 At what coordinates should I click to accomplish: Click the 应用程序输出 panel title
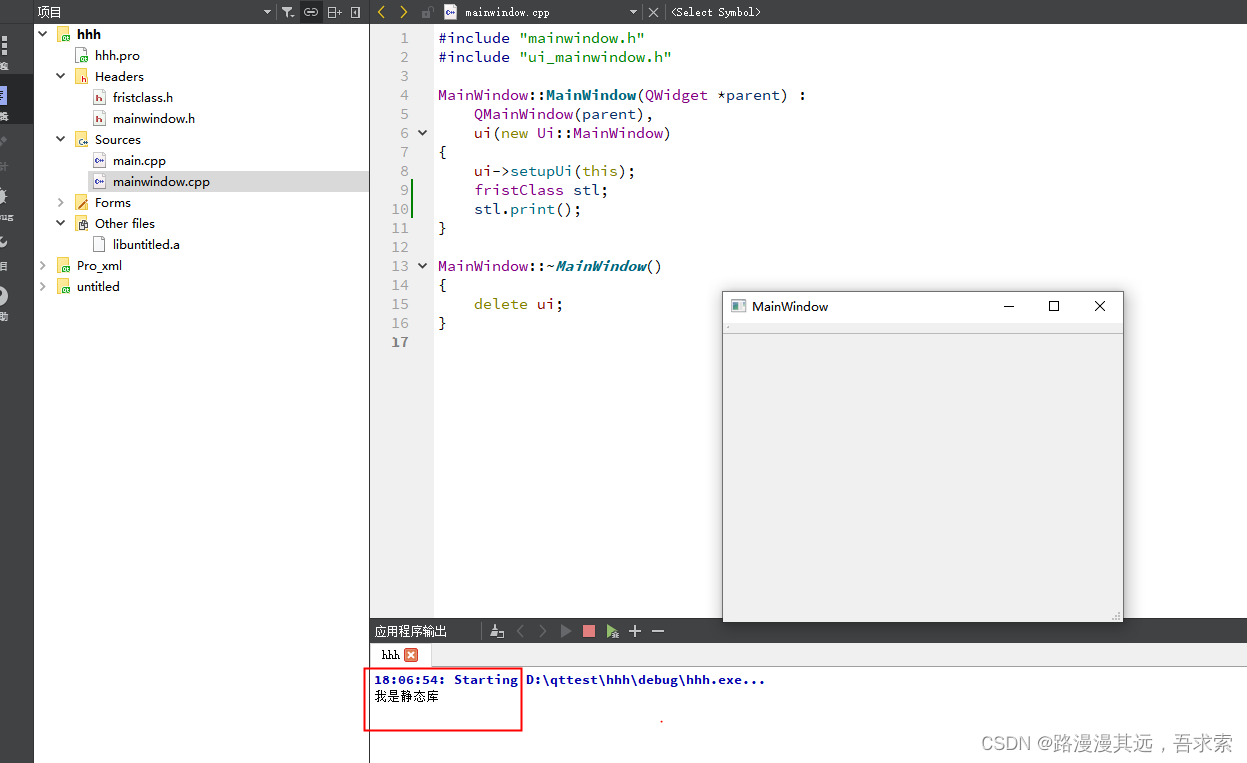(411, 631)
